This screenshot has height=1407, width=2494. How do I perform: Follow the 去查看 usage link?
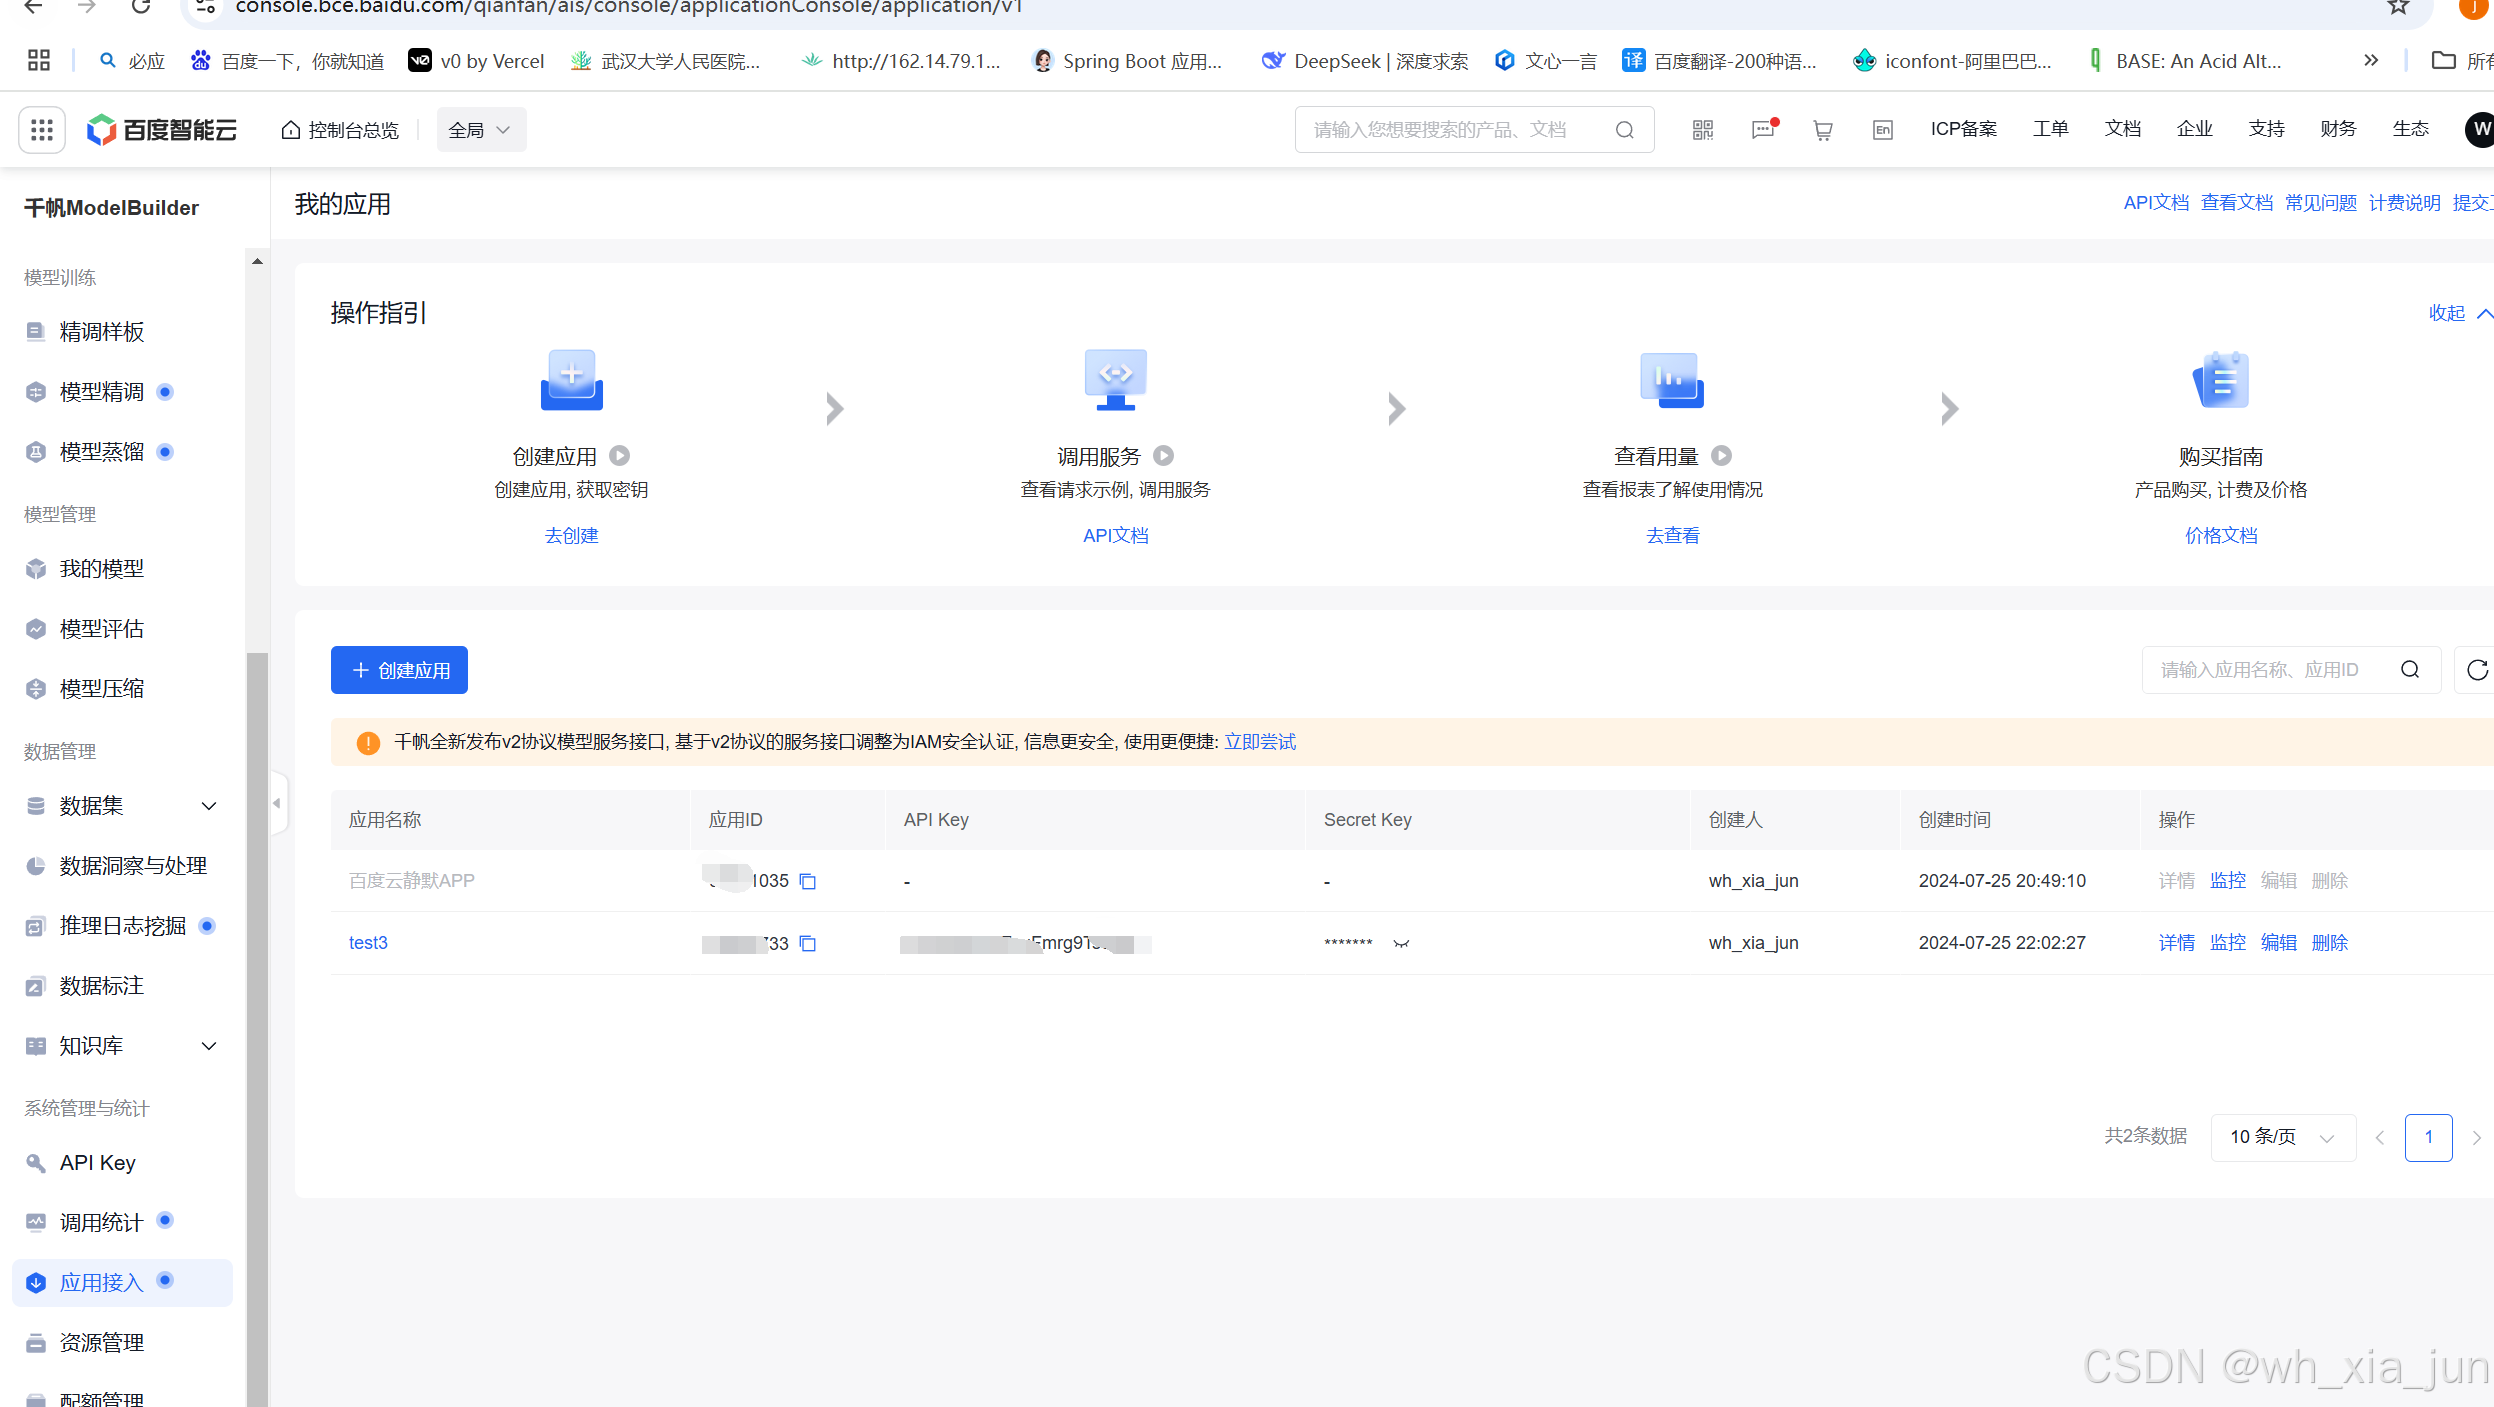[1673, 536]
